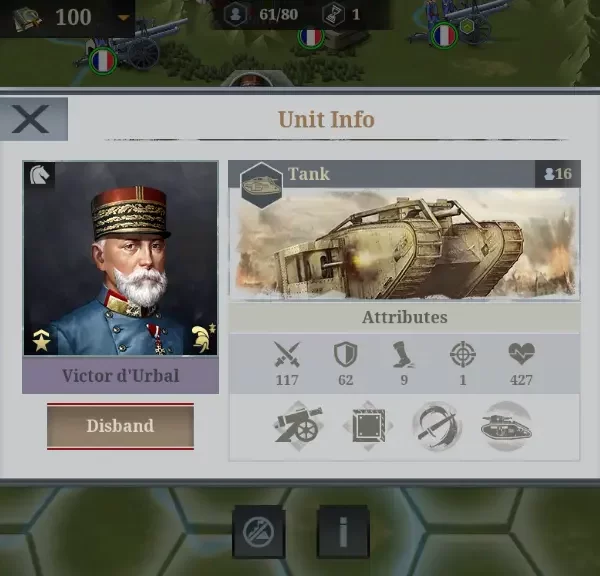Open the info button with letter i
This screenshot has height=576, width=600.
click(343, 531)
